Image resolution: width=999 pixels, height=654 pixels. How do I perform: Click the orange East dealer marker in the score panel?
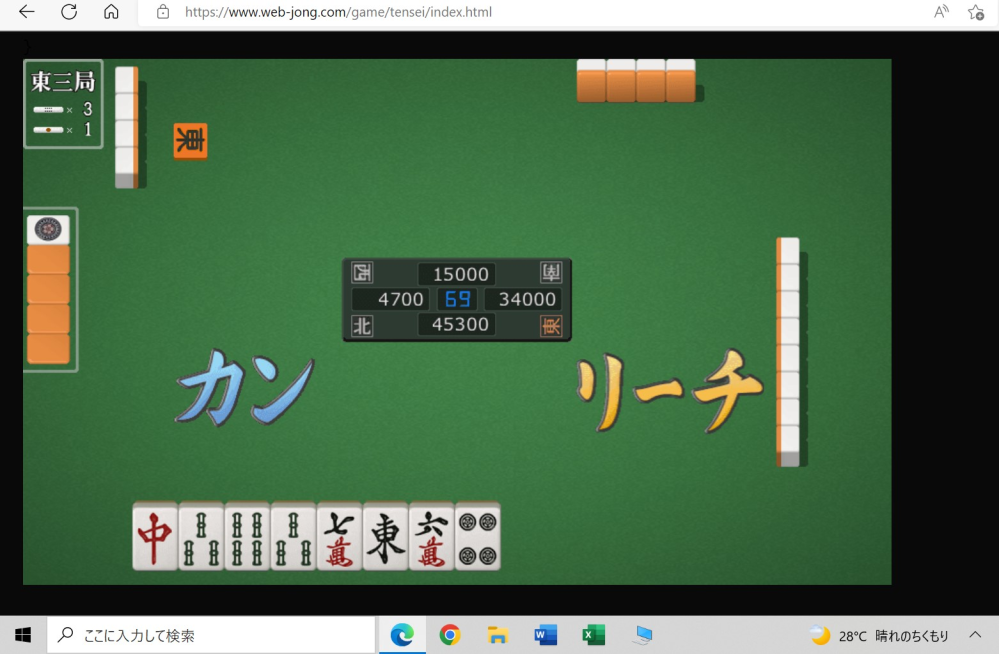coord(551,325)
